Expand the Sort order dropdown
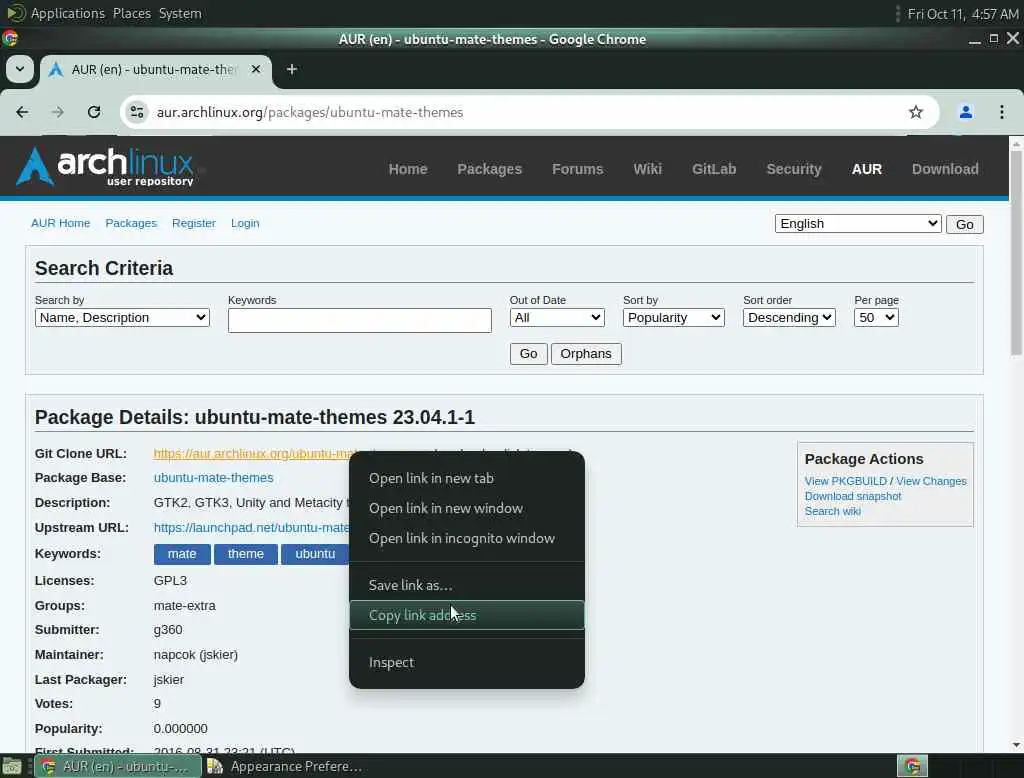This screenshot has height=778, width=1024. (x=789, y=318)
